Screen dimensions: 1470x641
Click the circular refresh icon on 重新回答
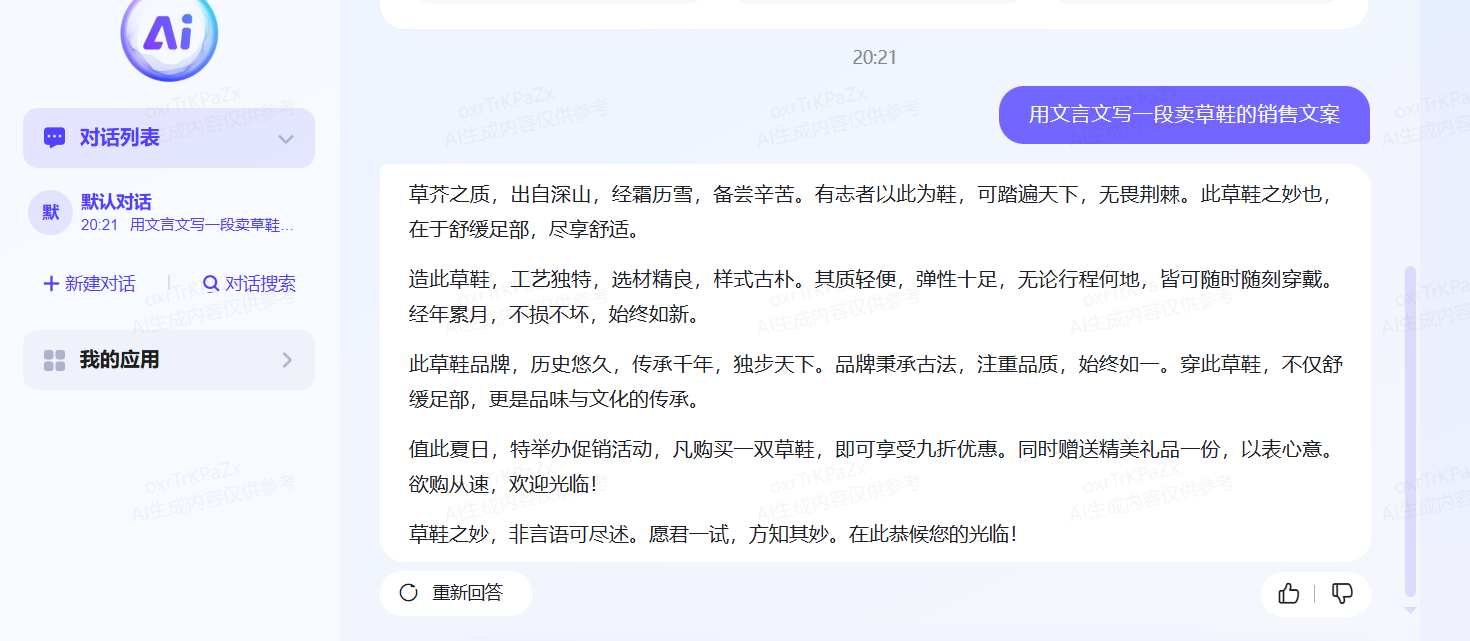[407, 592]
